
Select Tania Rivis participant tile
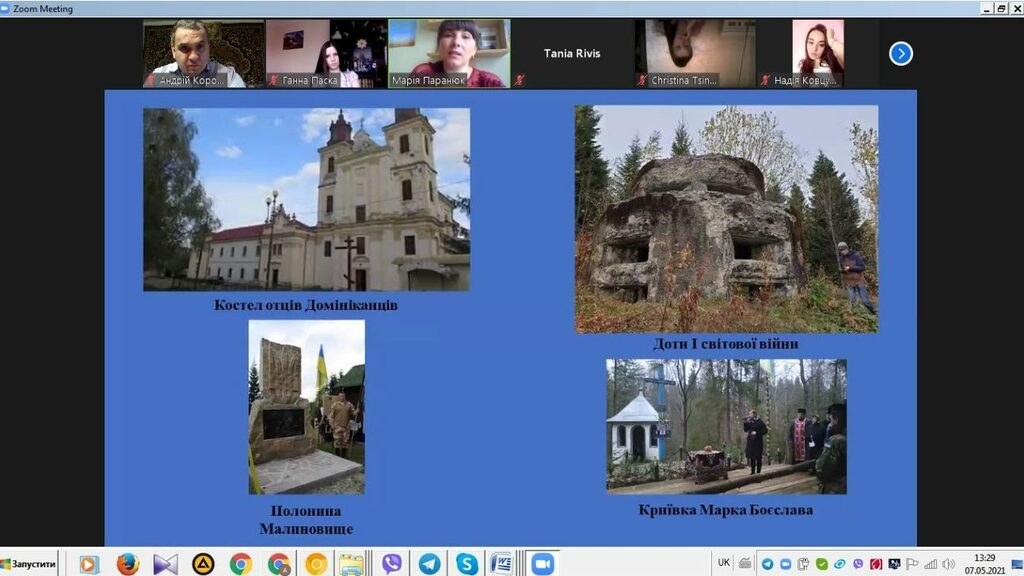point(572,53)
